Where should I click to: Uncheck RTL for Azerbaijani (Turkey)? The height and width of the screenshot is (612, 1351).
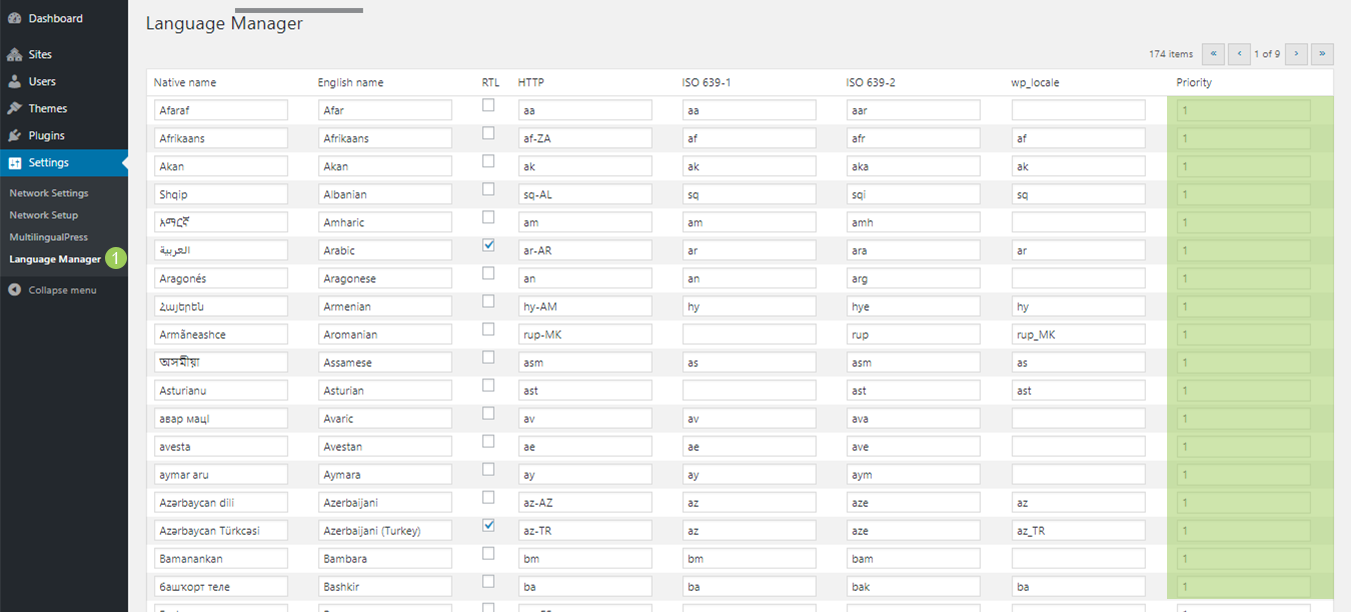(488, 524)
